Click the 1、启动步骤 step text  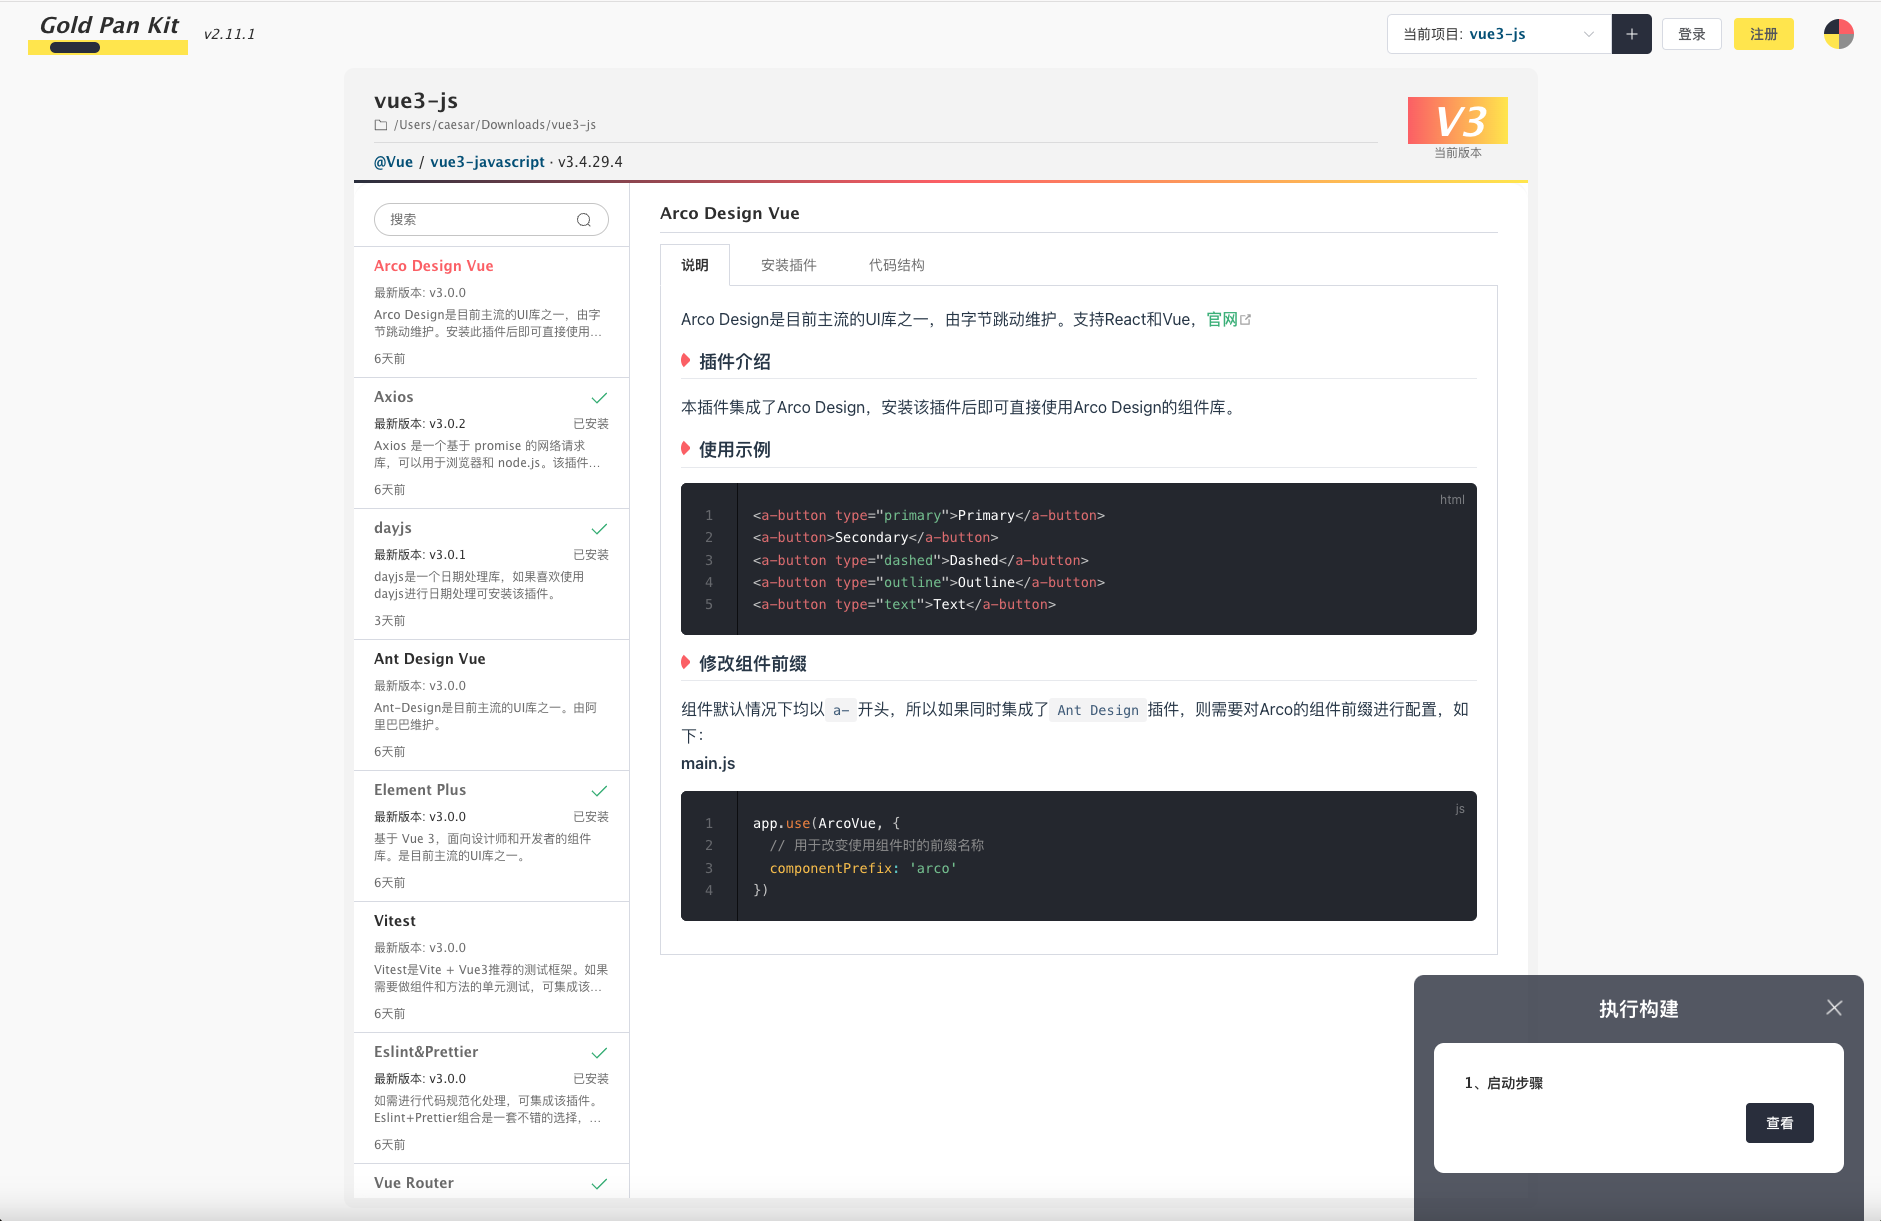point(1504,1083)
